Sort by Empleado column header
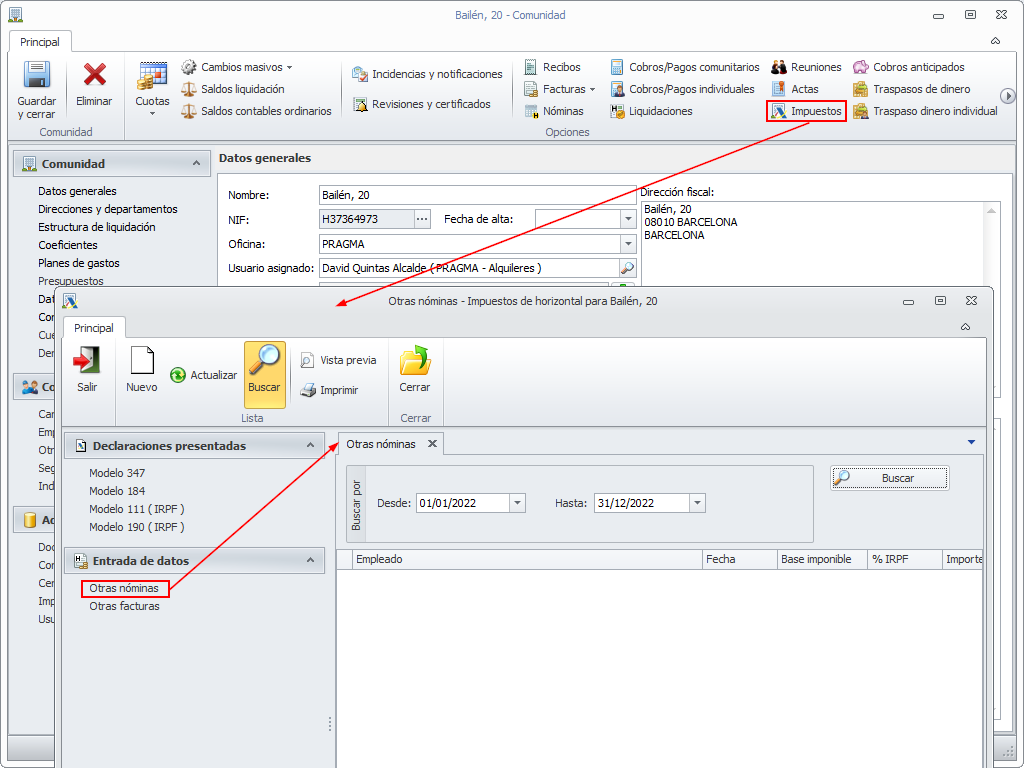 [528, 559]
